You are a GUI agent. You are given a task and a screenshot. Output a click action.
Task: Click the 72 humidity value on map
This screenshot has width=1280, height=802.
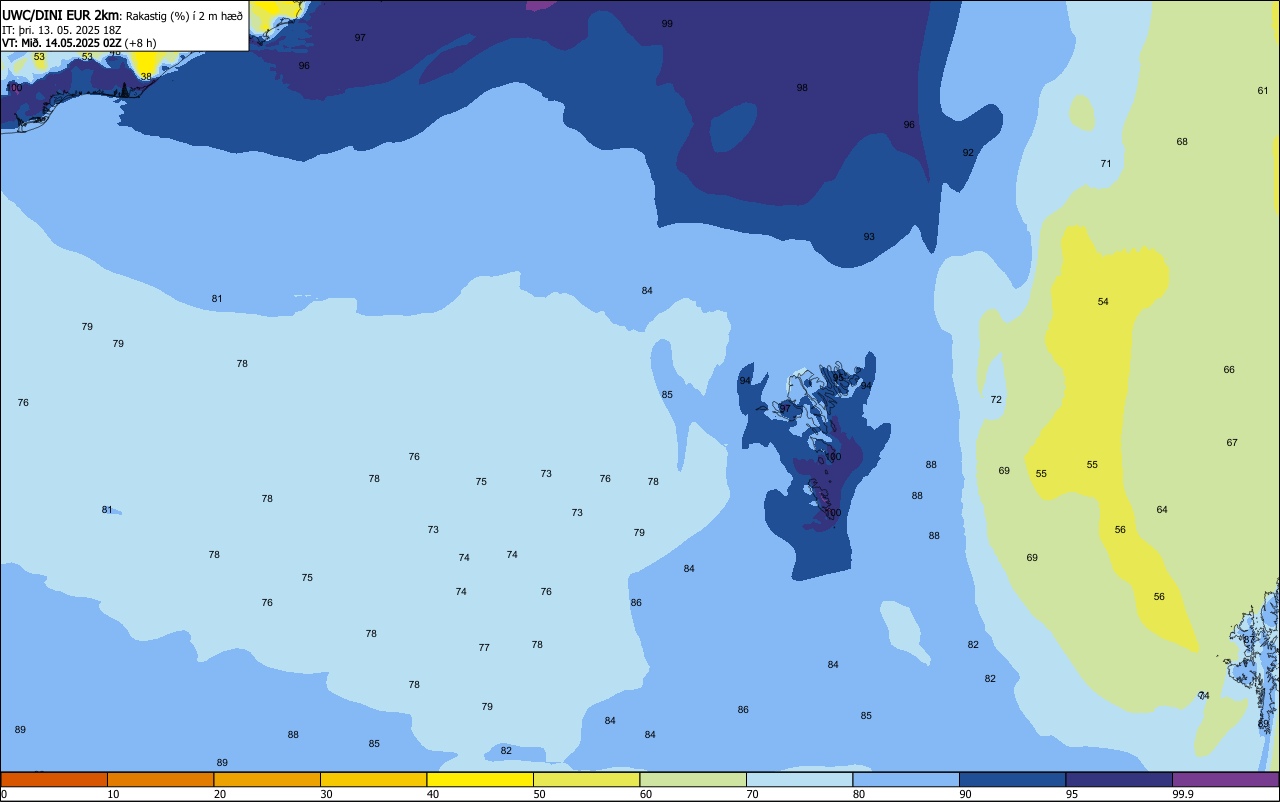pyautogui.click(x=996, y=400)
